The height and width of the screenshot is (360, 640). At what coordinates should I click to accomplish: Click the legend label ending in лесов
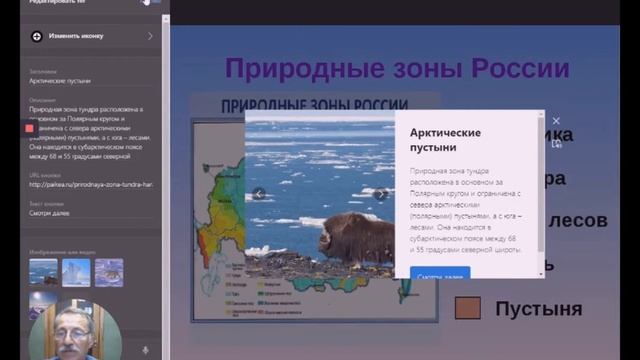click(x=578, y=220)
